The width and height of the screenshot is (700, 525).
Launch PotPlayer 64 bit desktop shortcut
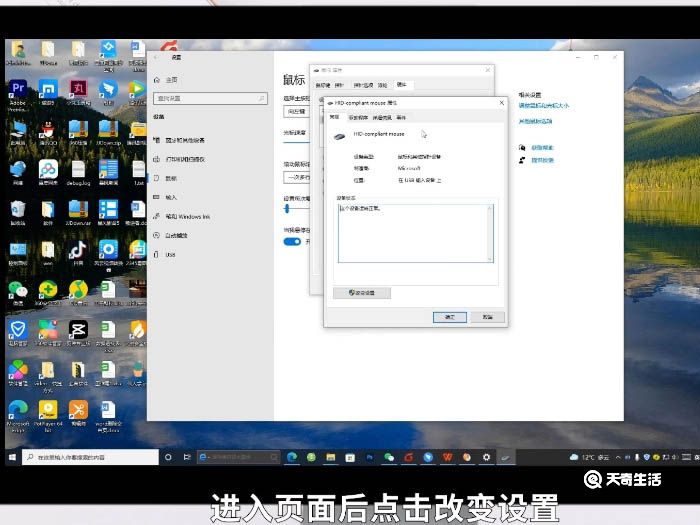(48, 415)
